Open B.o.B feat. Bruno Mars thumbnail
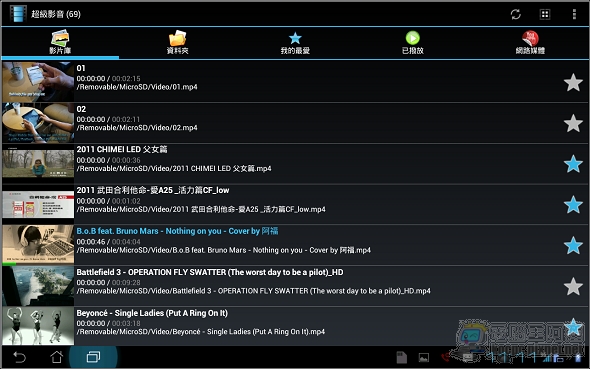590x369 pixels. [x=38, y=244]
